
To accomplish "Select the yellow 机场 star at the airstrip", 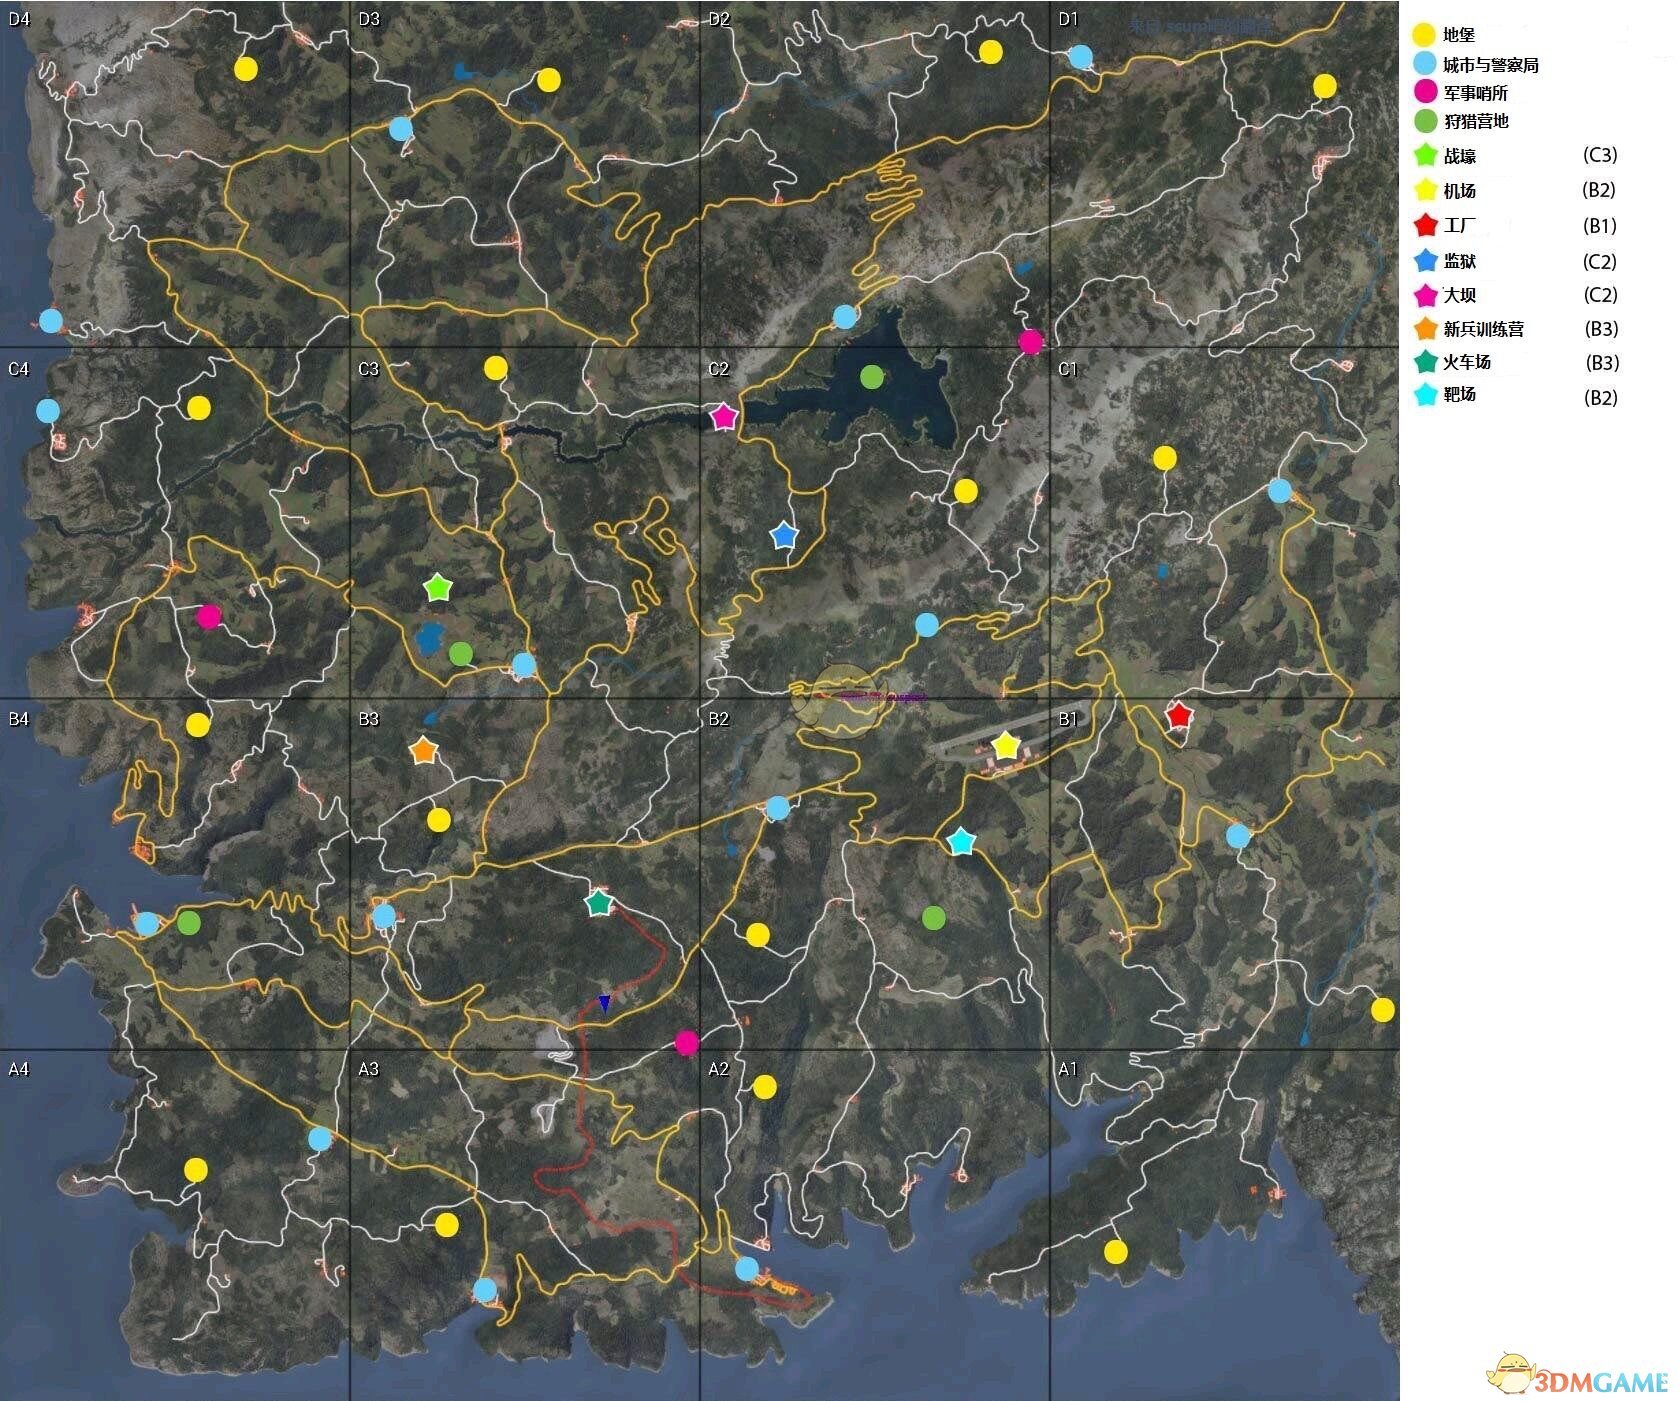I will click(1005, 745).
